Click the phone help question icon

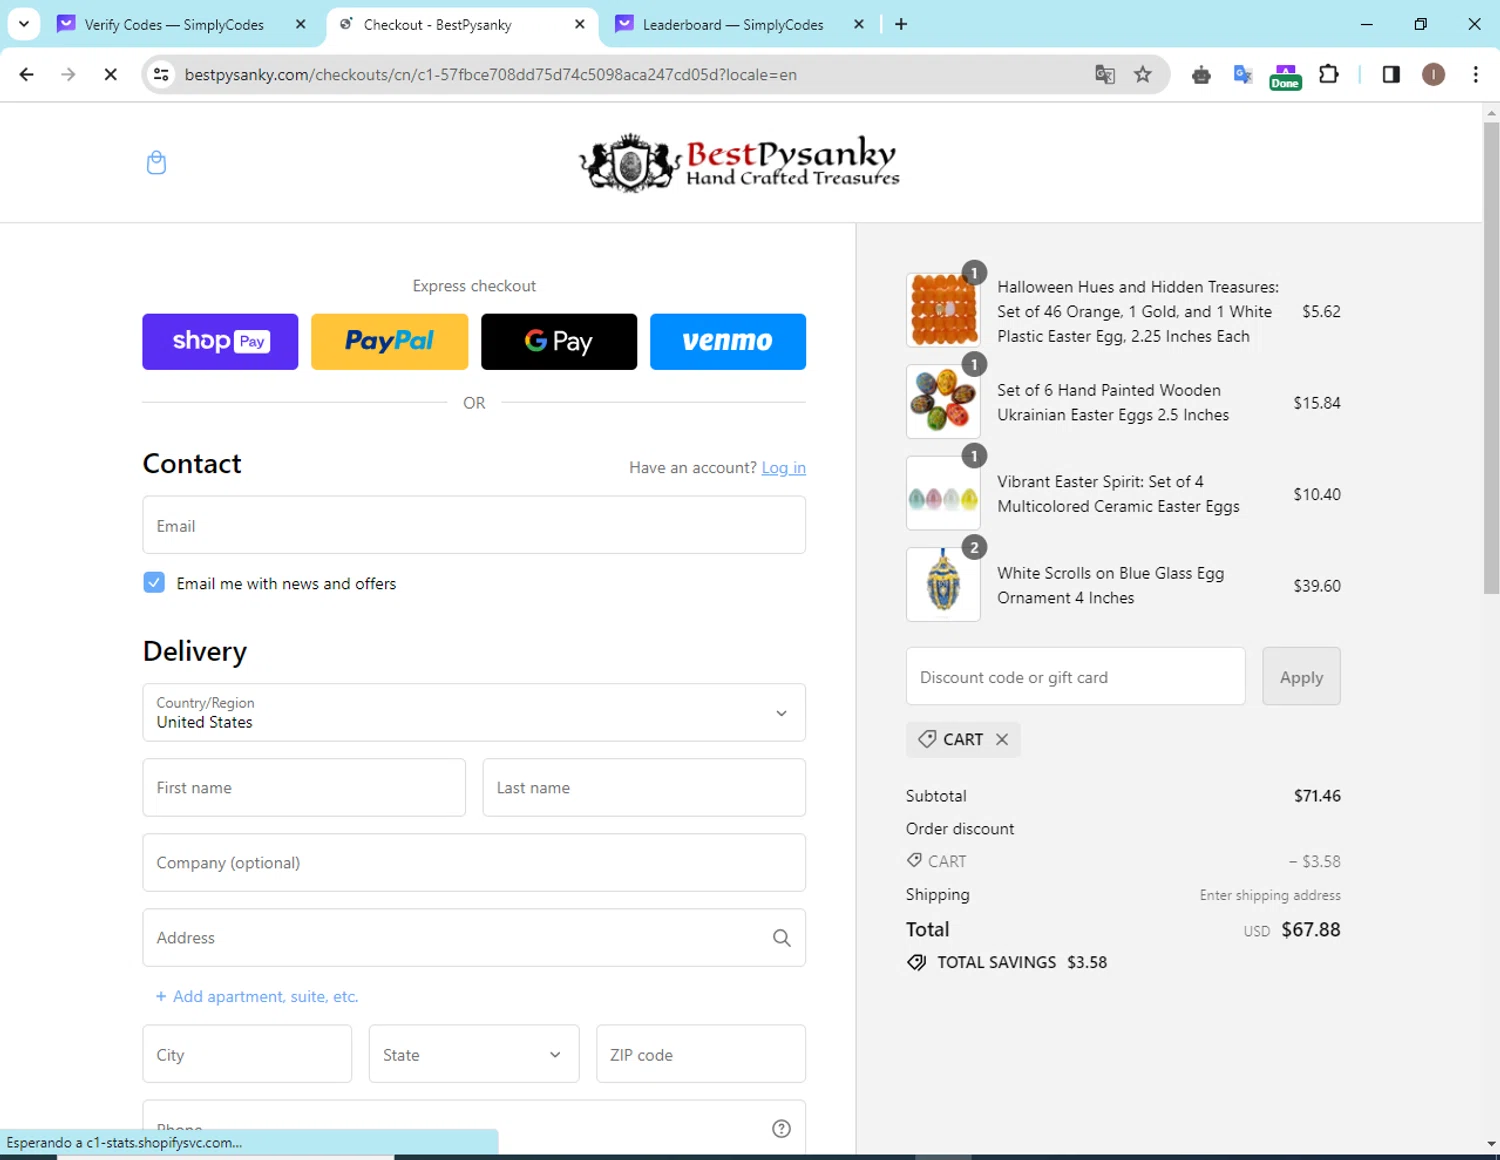point(781,1128)
